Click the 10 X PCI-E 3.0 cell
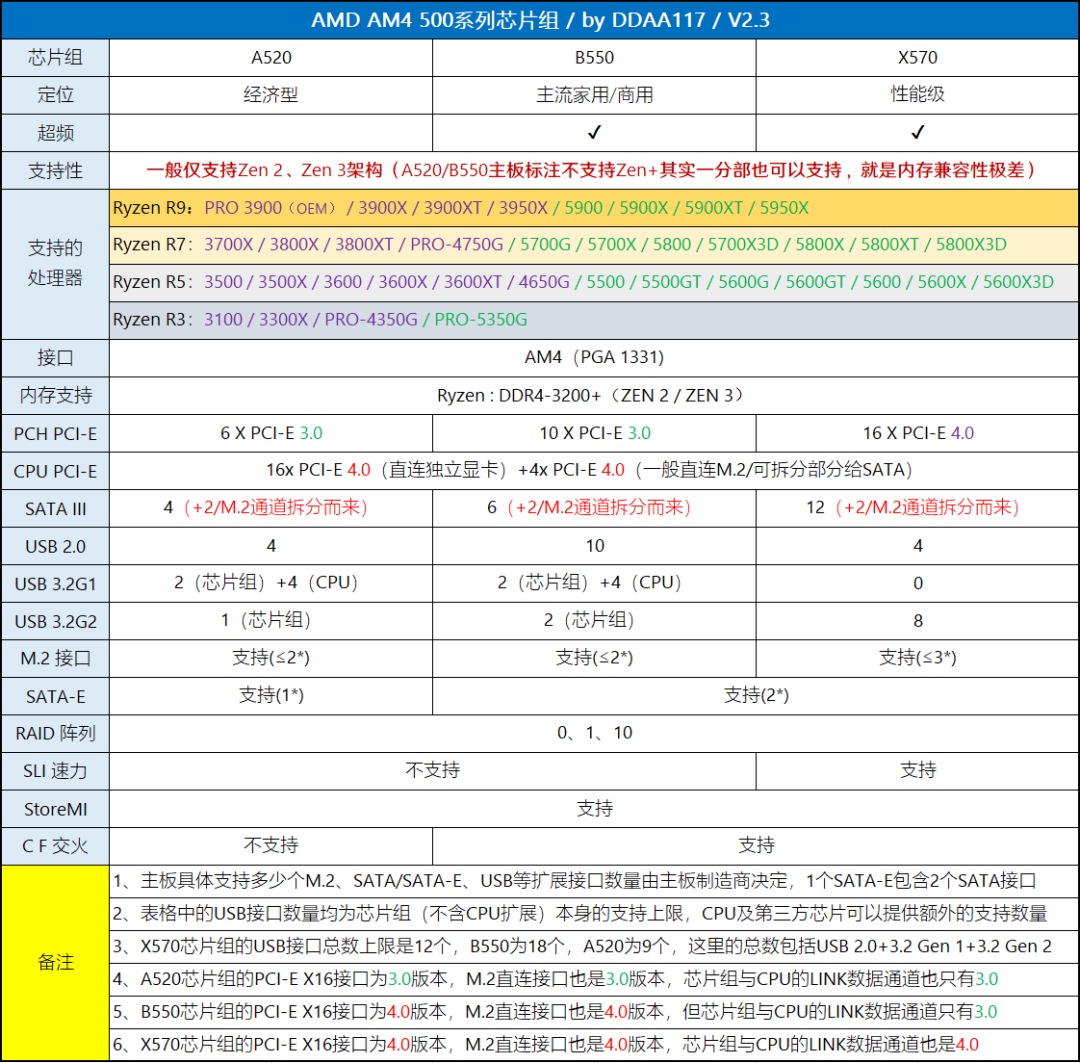The image size is (1080, 1063). (x=594, y=433)
